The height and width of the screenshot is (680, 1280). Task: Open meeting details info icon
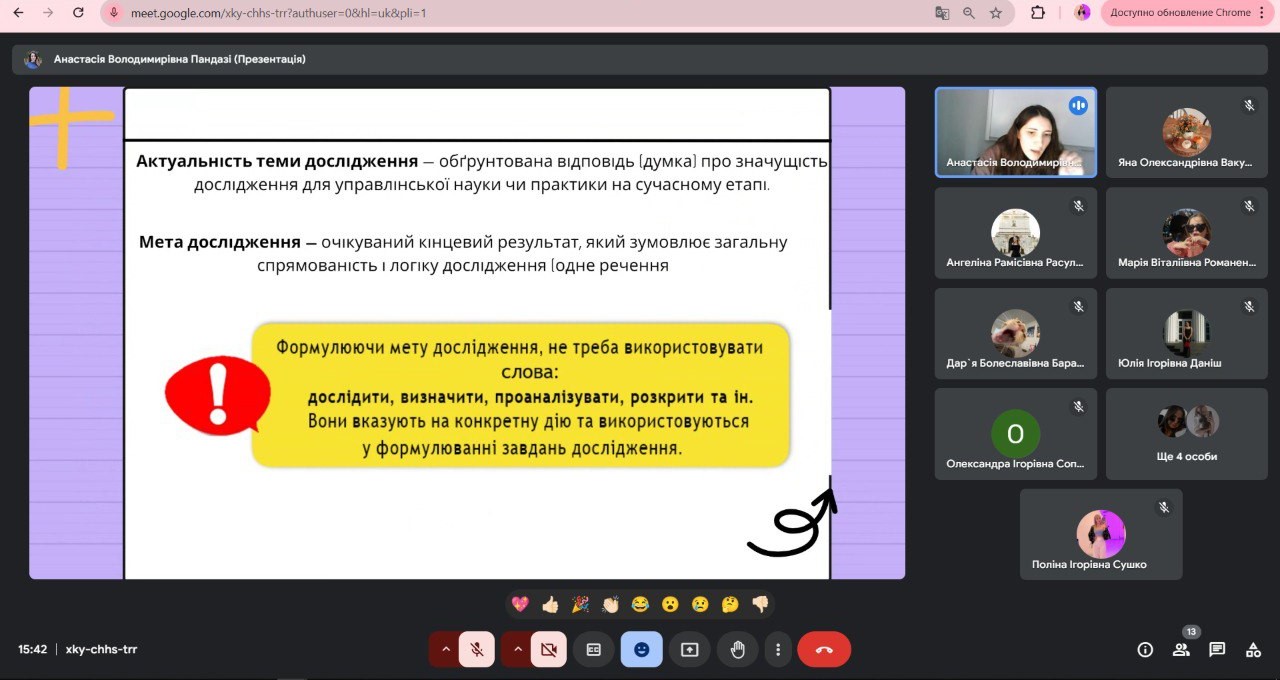coord(1145,650)
